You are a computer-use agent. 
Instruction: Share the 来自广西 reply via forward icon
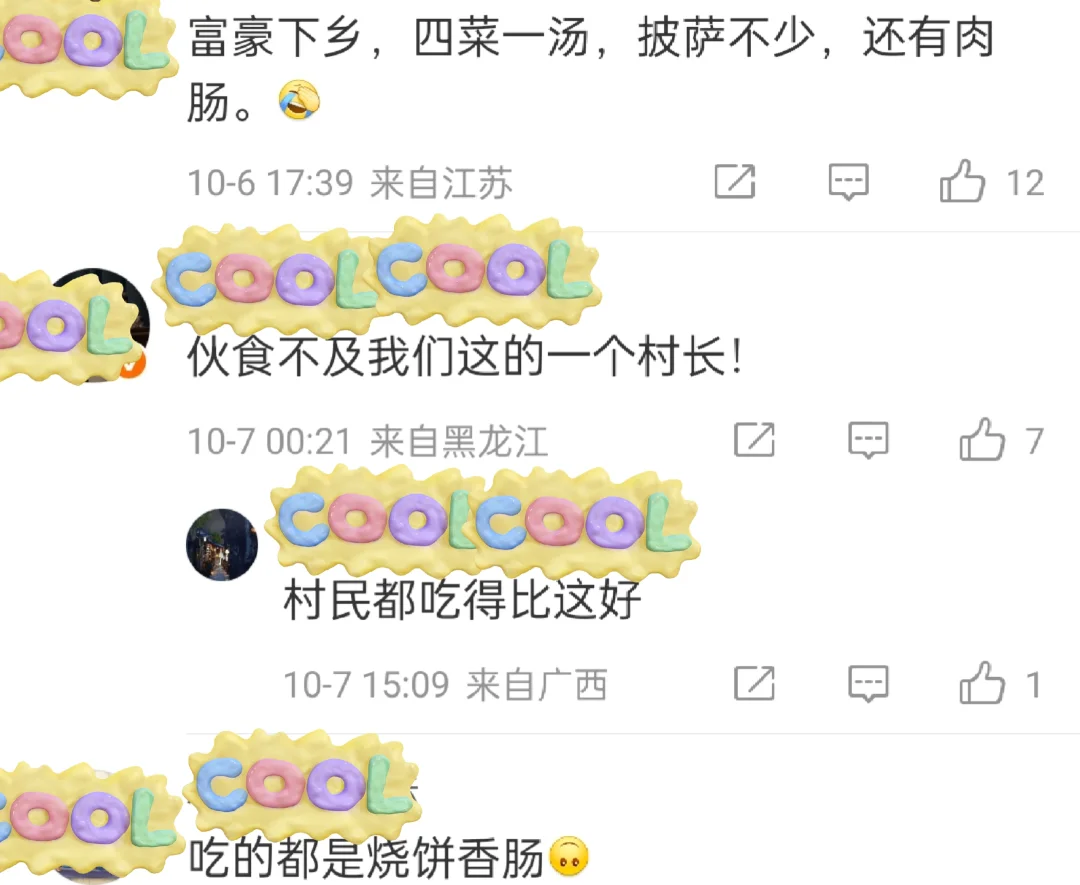pos(754,683)
